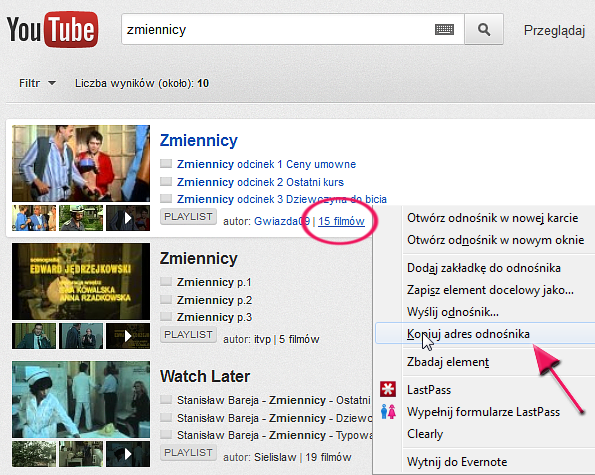Screen dimensions: 595x475
Task: Open author Sielislaw channel link
Action: point(275,457)
